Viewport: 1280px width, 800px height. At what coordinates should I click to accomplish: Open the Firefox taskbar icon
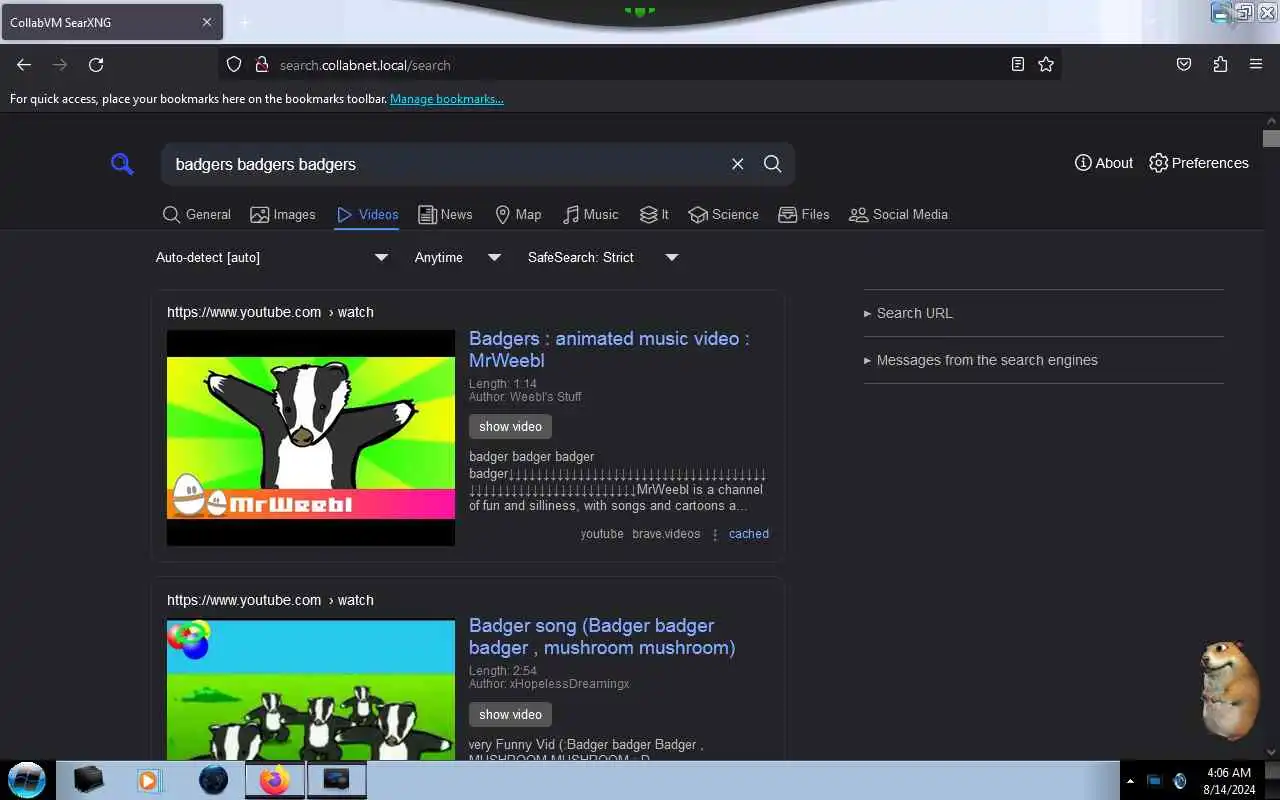[274, 780]
